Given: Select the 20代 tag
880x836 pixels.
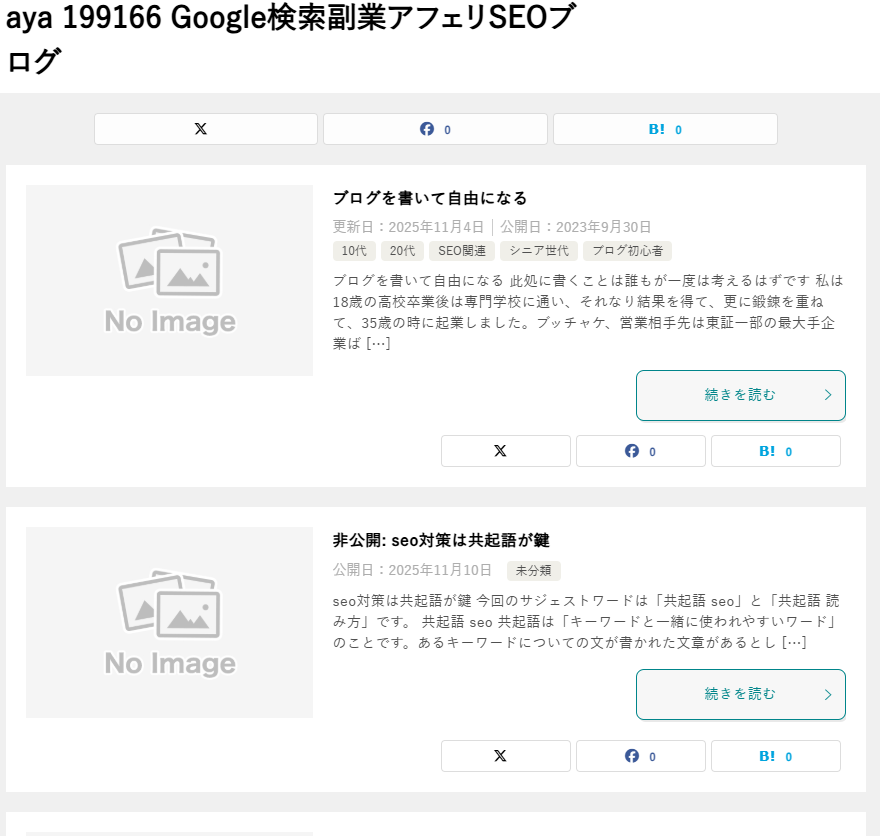Looking at the screenshot, I should point(402,251).
